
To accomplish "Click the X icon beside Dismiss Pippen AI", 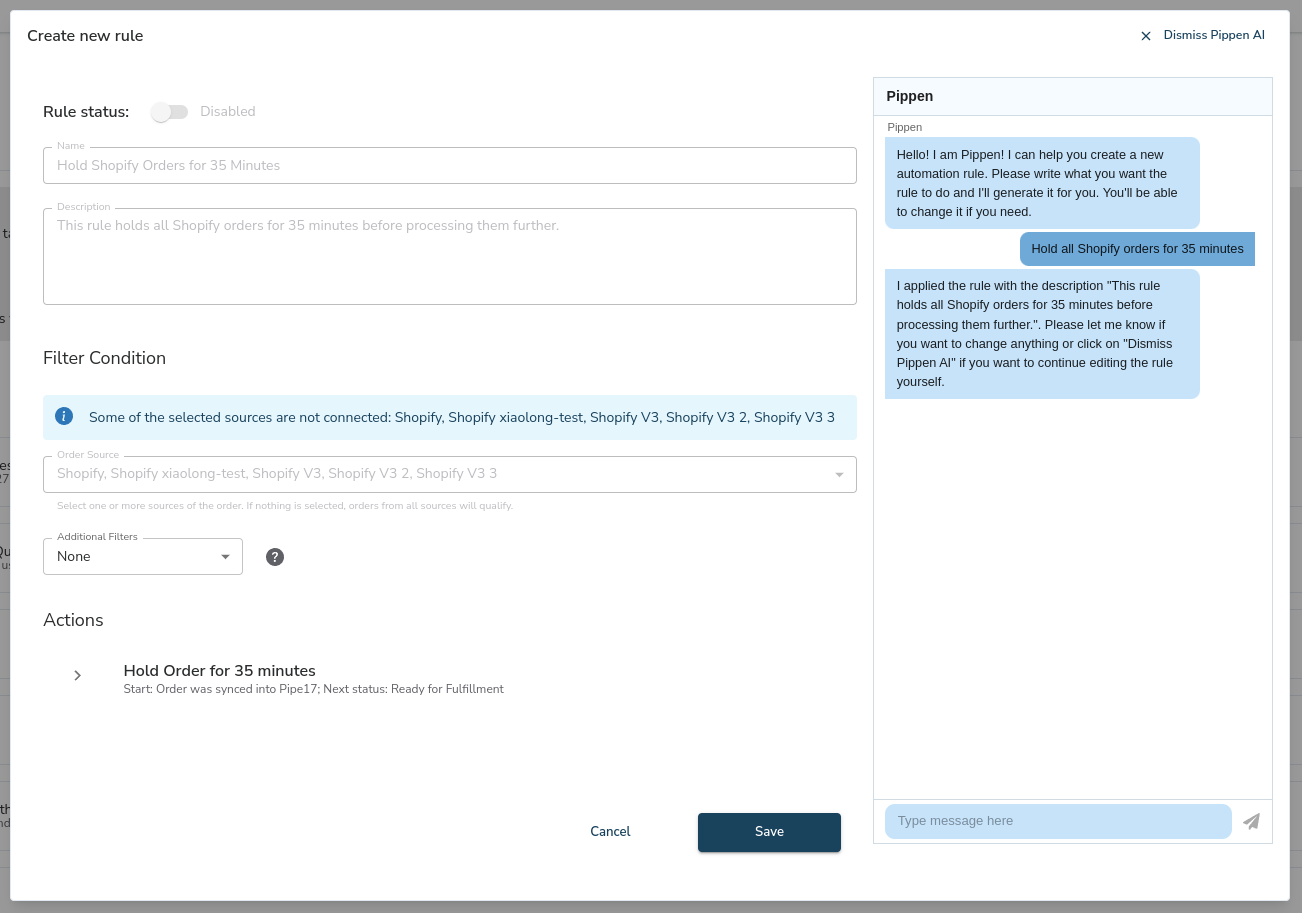I will point(1146,36).
